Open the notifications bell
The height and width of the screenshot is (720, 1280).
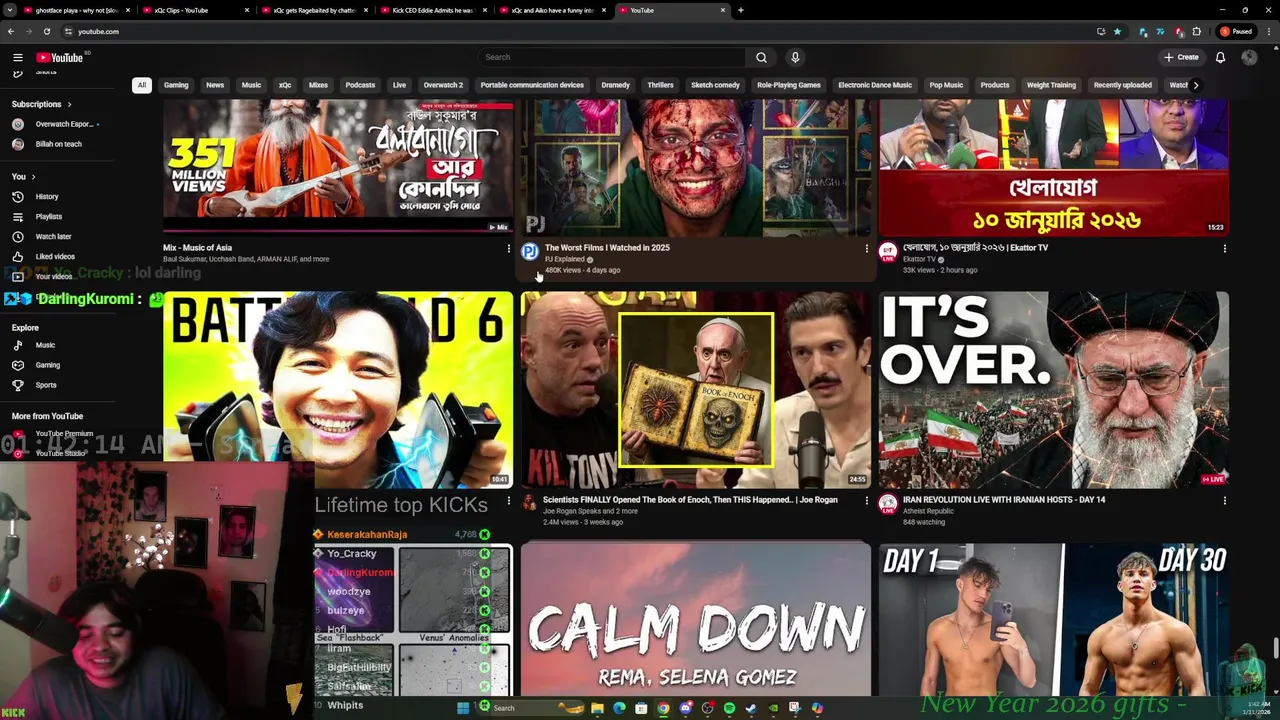[1220, 57]
